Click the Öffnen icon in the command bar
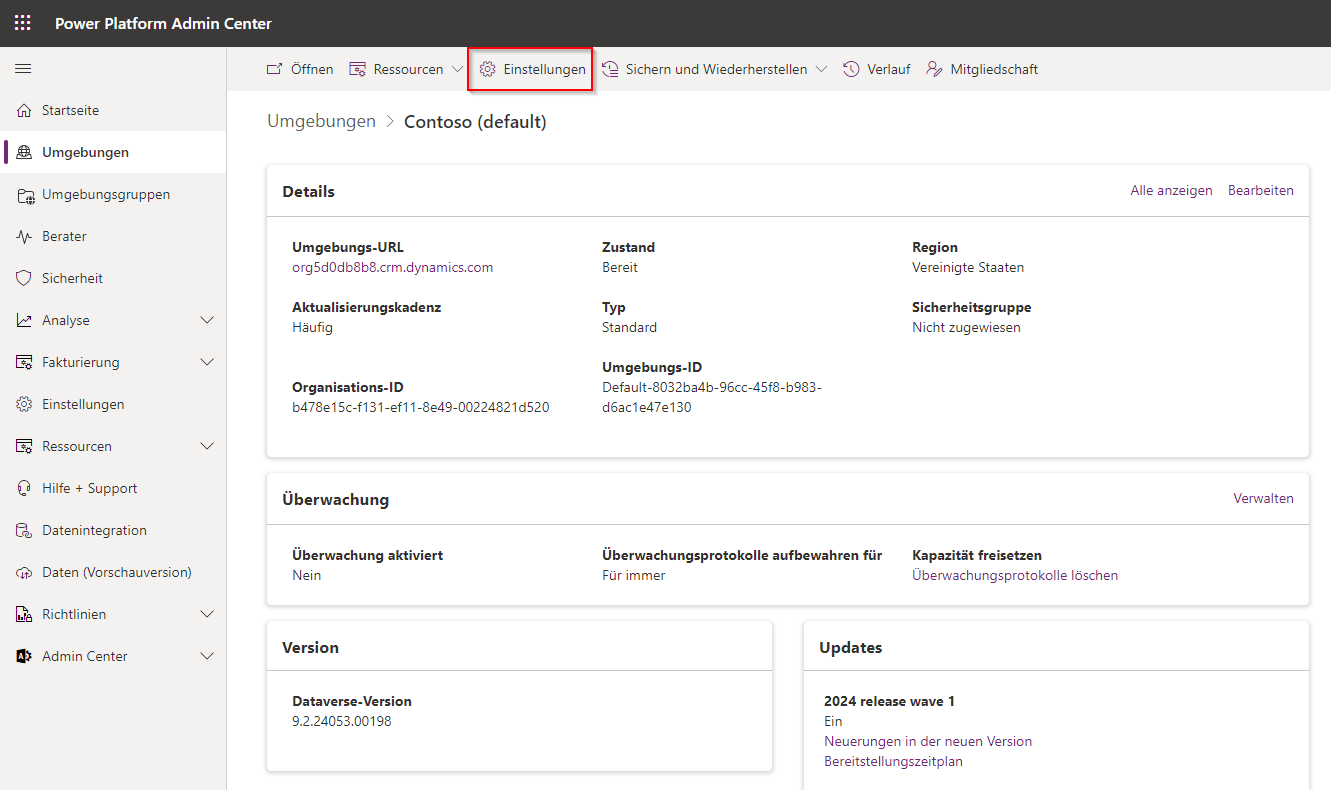Image resolution: width=1331 pixels, height=790 pixels. click(274, 70)
